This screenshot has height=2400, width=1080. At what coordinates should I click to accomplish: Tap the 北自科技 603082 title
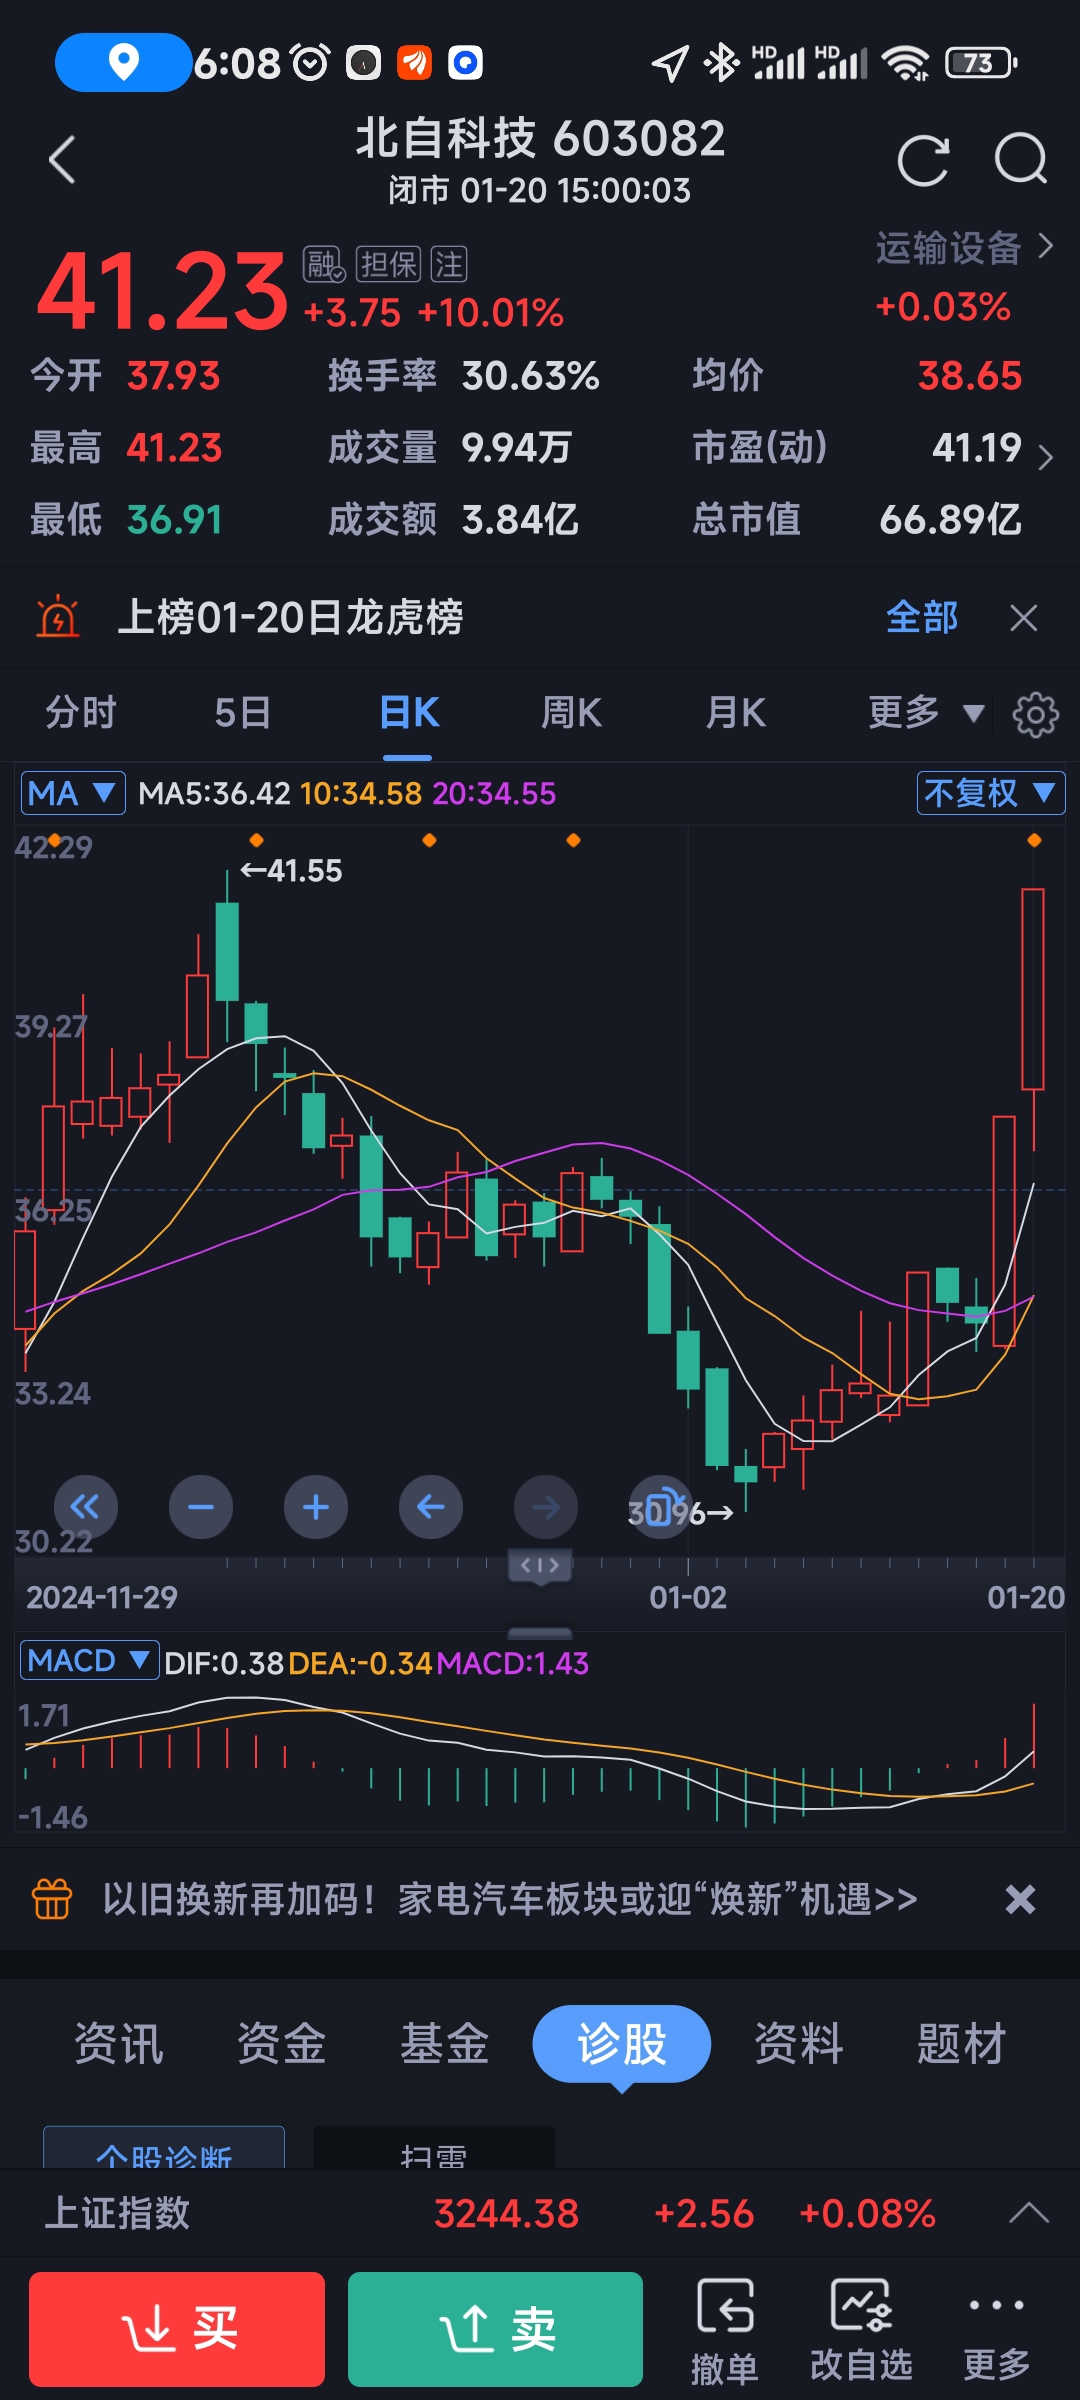coord(540,138)
